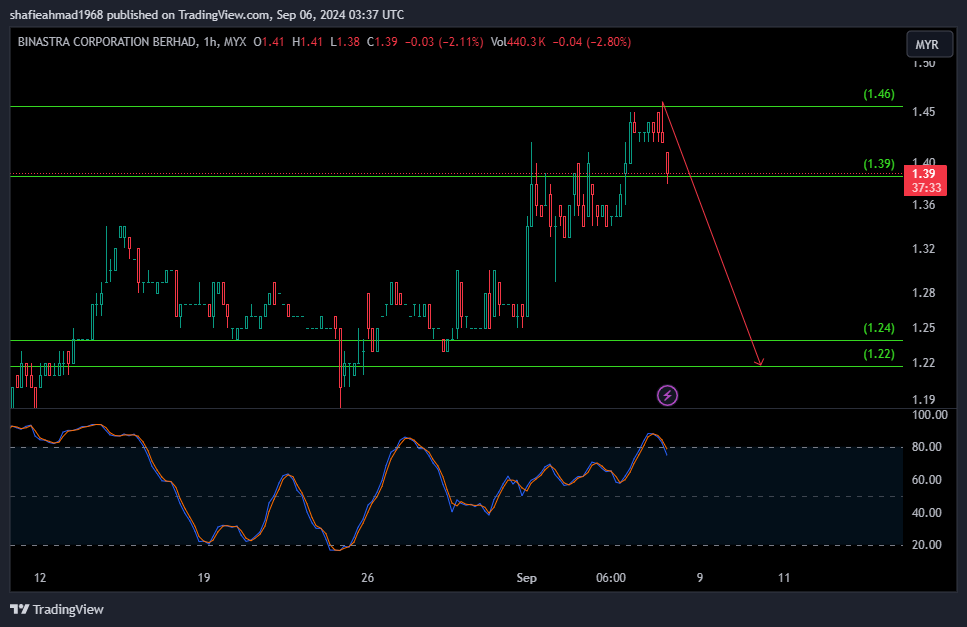Image resolution: width=967 pixels, height=627 pixels.
Task: Click the 40.00 oscillator scale value
Action: [x=926, y=512]
